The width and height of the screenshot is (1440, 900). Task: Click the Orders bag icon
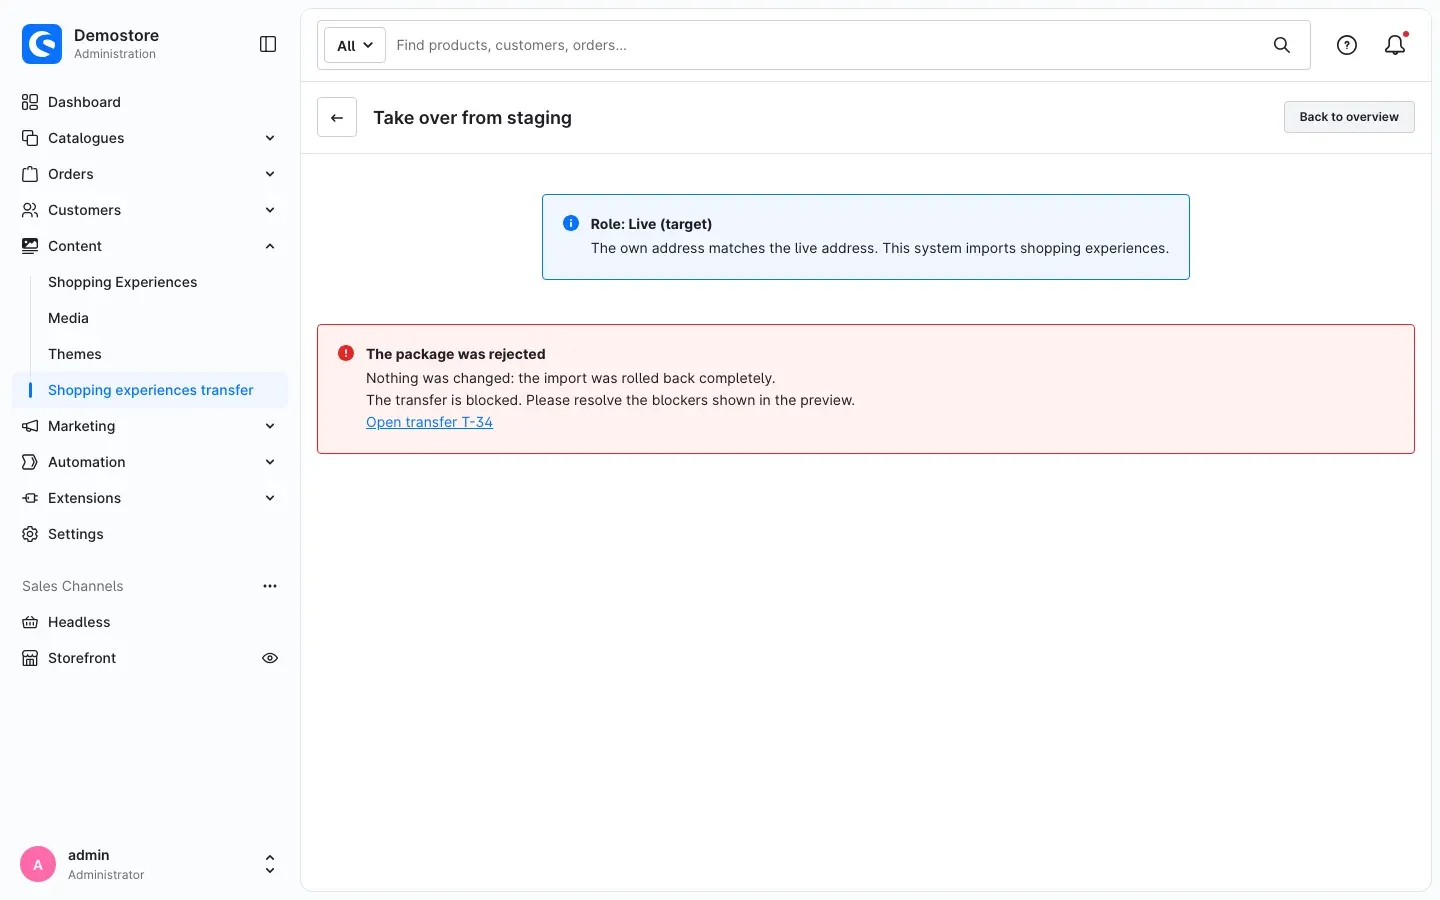coord(30,174)
